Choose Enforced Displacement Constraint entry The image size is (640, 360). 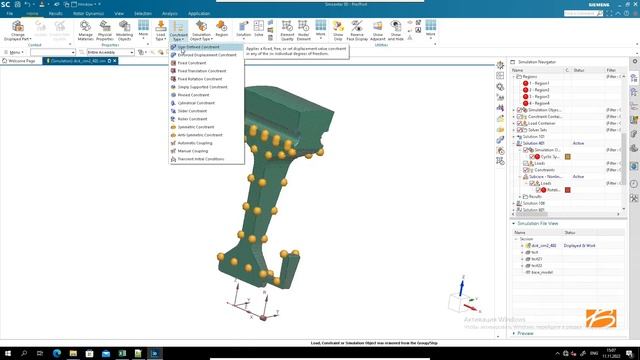(x=207, y=55)
